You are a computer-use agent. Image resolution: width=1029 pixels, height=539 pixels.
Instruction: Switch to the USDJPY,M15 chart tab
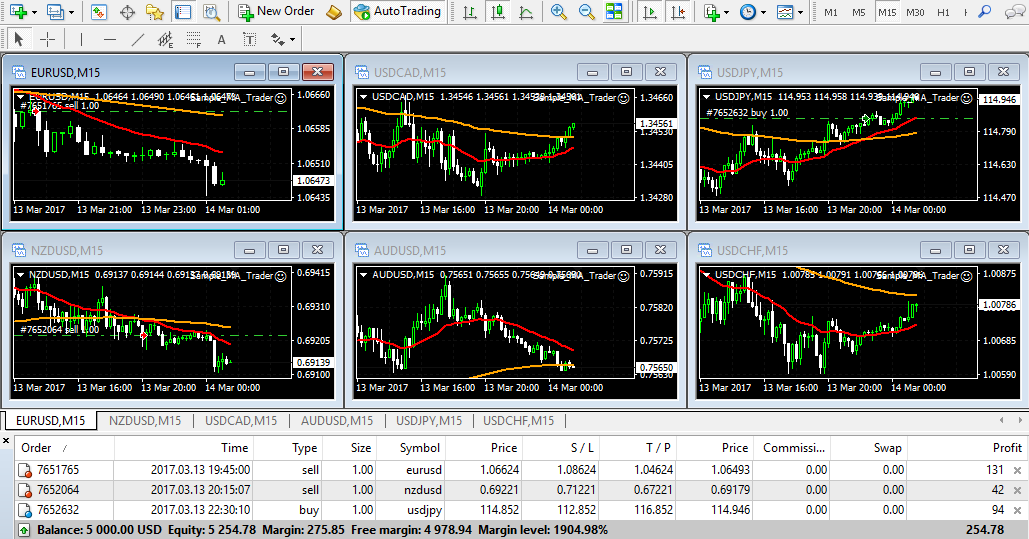429,421
